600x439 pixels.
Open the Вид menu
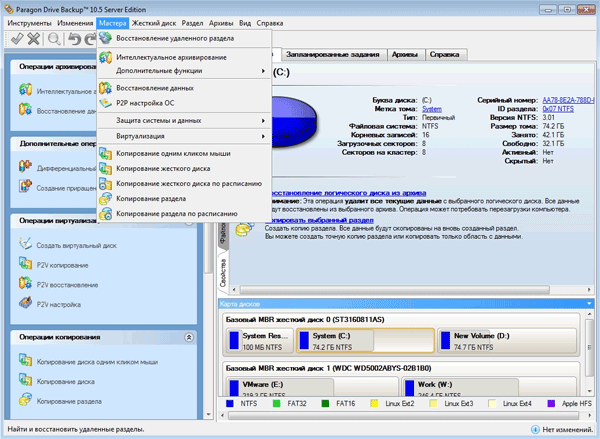click(x=245, y=23)
